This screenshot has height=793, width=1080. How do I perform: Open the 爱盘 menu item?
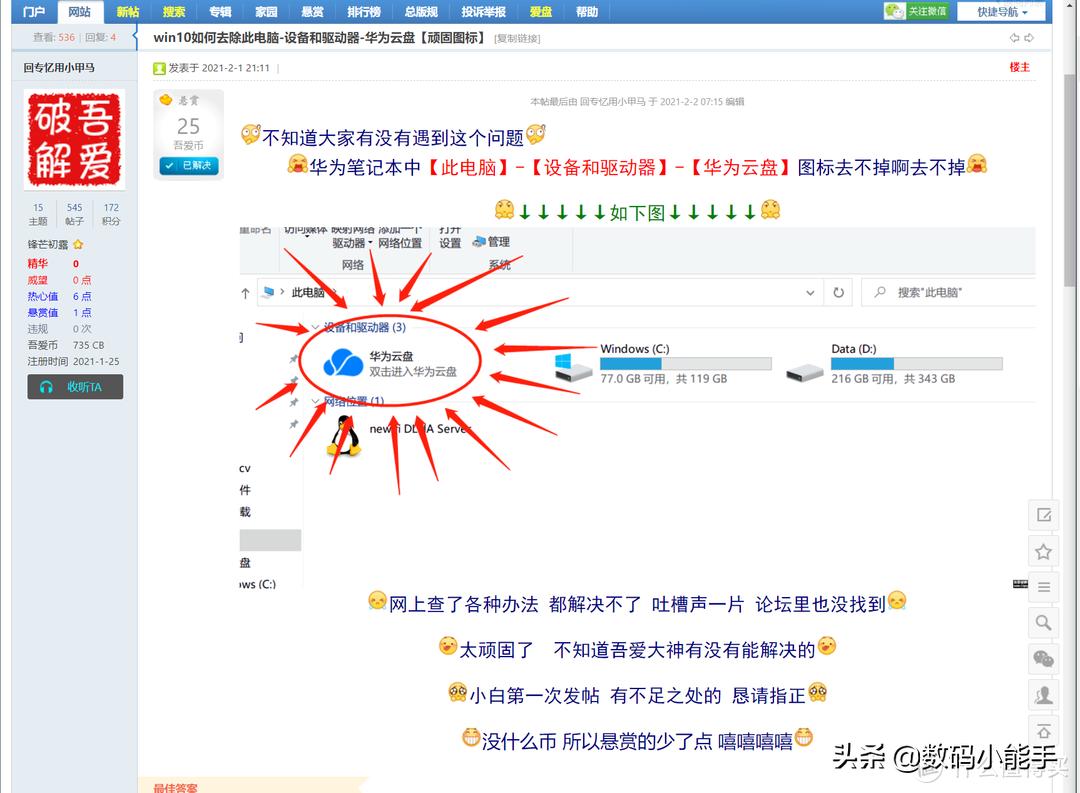point(540,11)
